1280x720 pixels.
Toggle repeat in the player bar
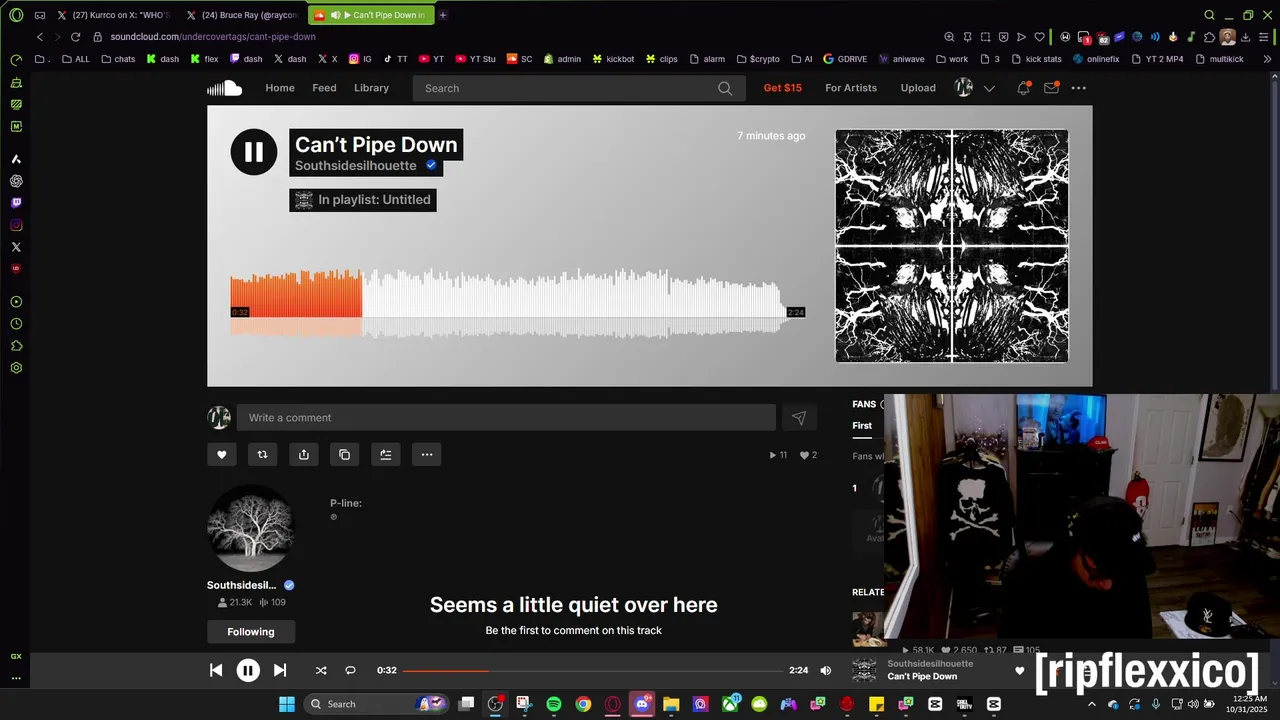(x=350, y=671)
